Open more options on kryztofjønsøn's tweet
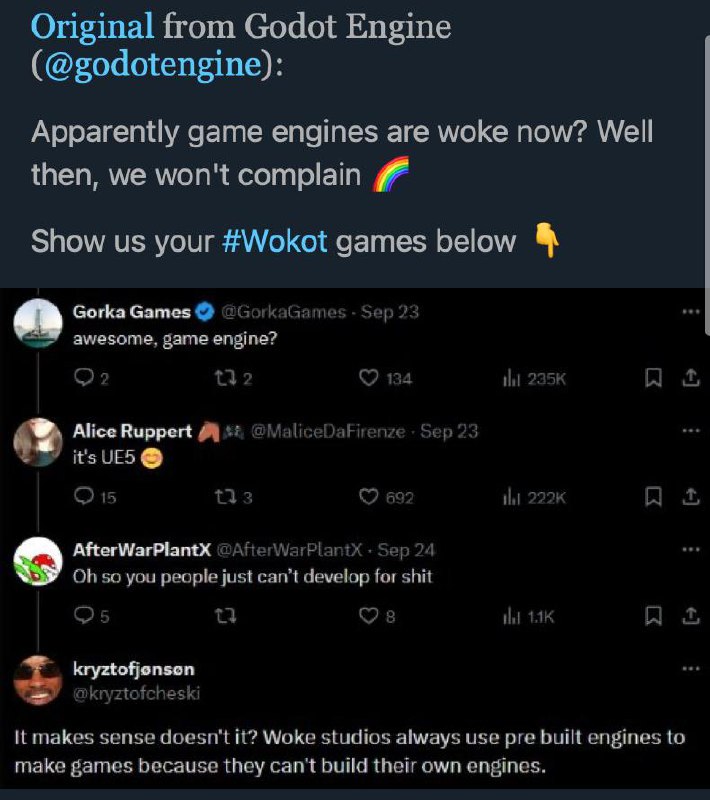The image size is (710, 800). pos(688,668)
